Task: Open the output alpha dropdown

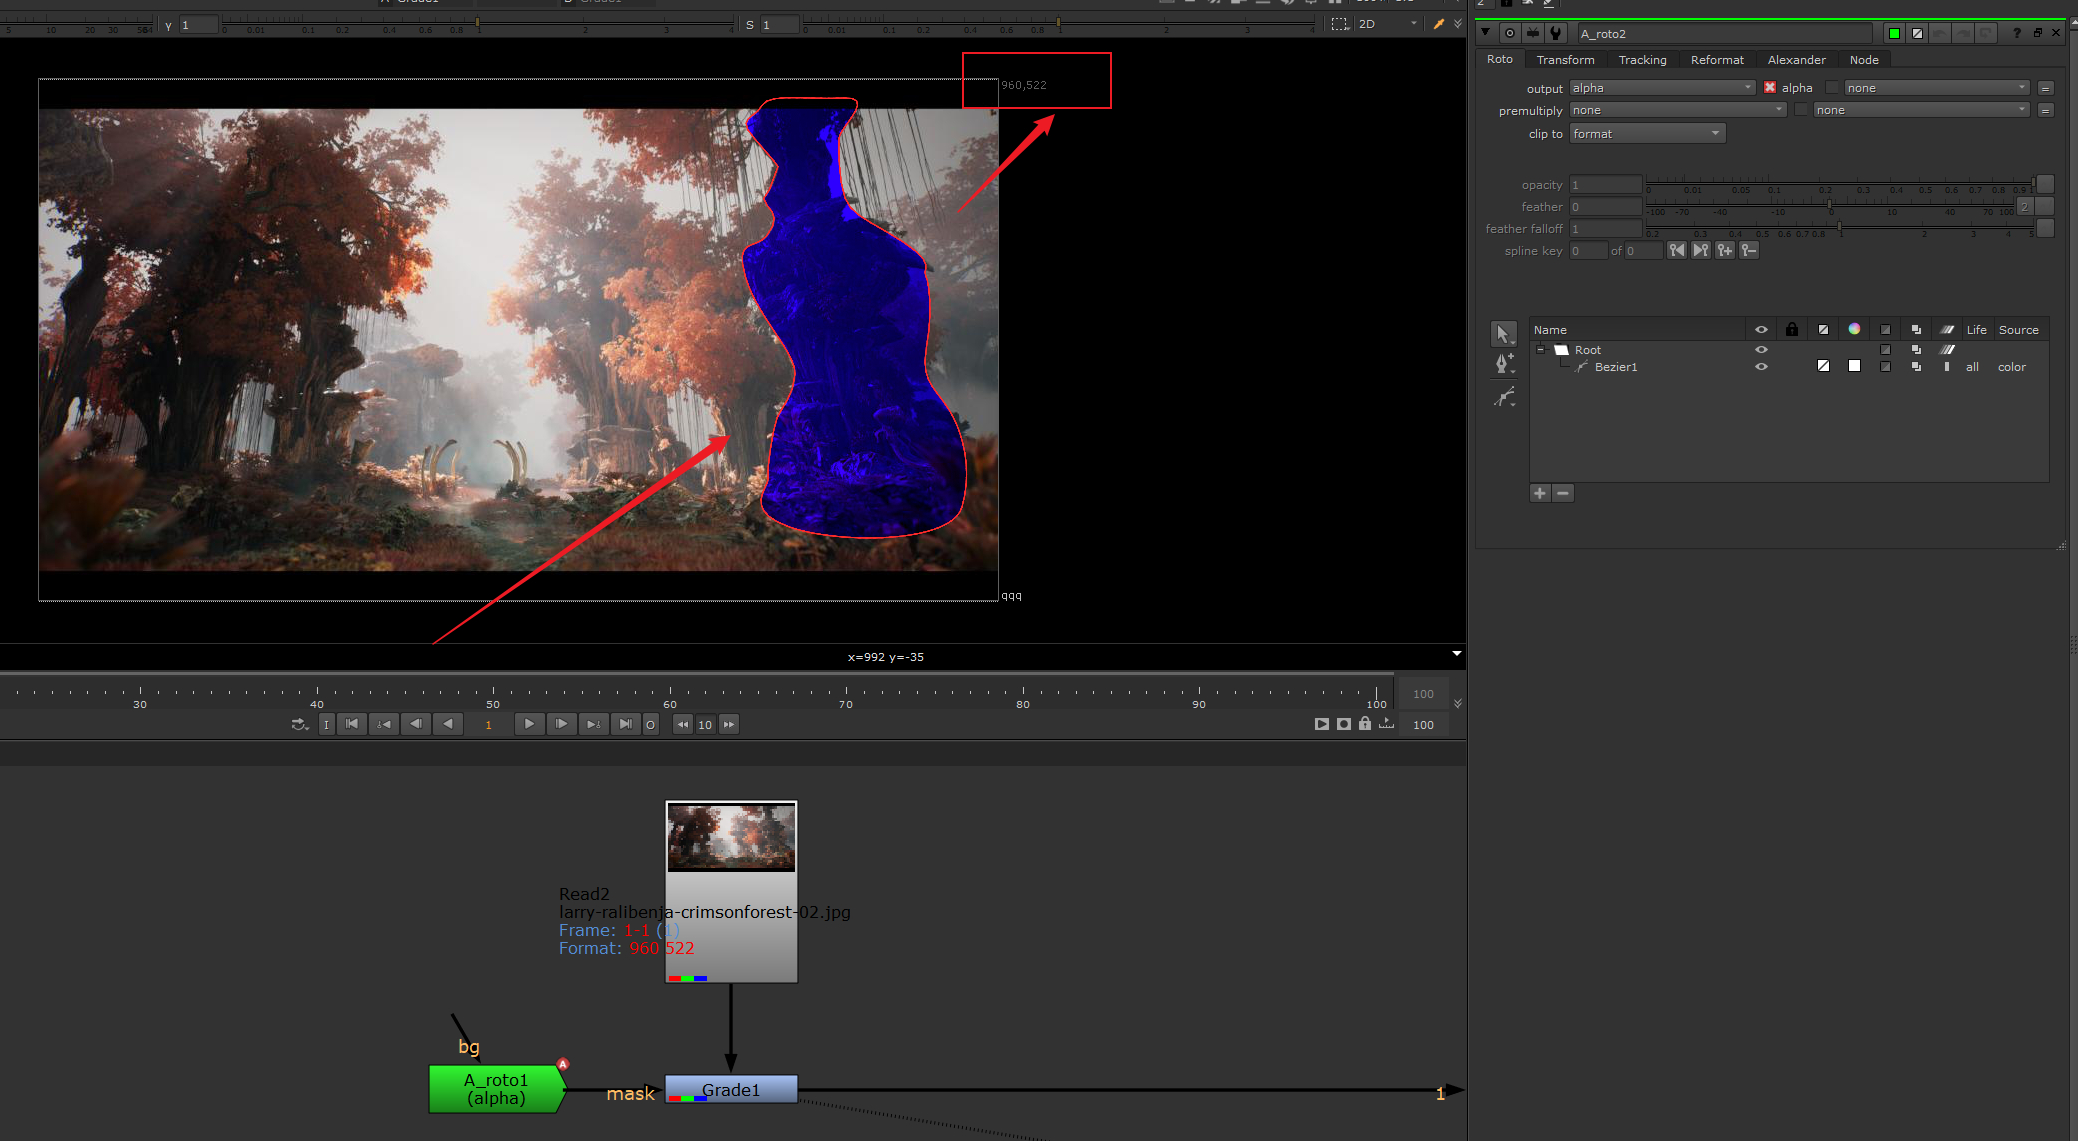Action: [x=1662, y=88]
